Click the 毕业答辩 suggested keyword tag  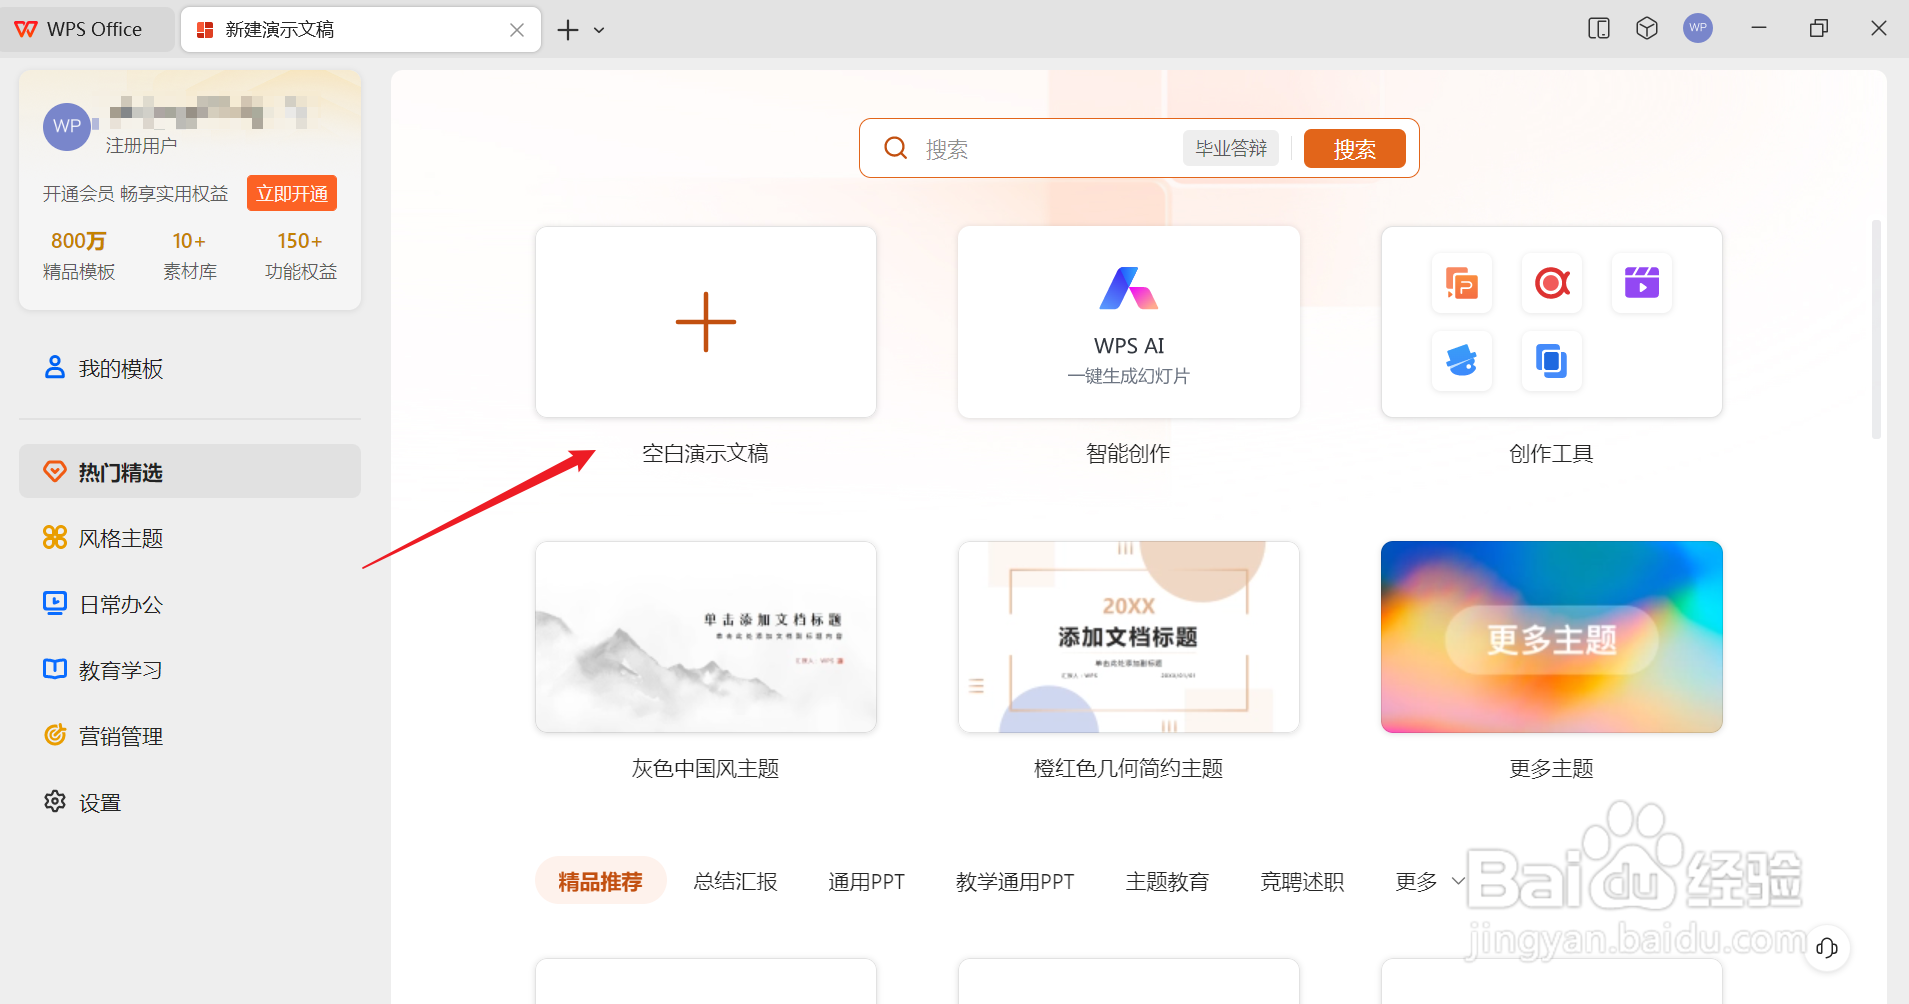pyautogui.click(x=1231, y=148)
